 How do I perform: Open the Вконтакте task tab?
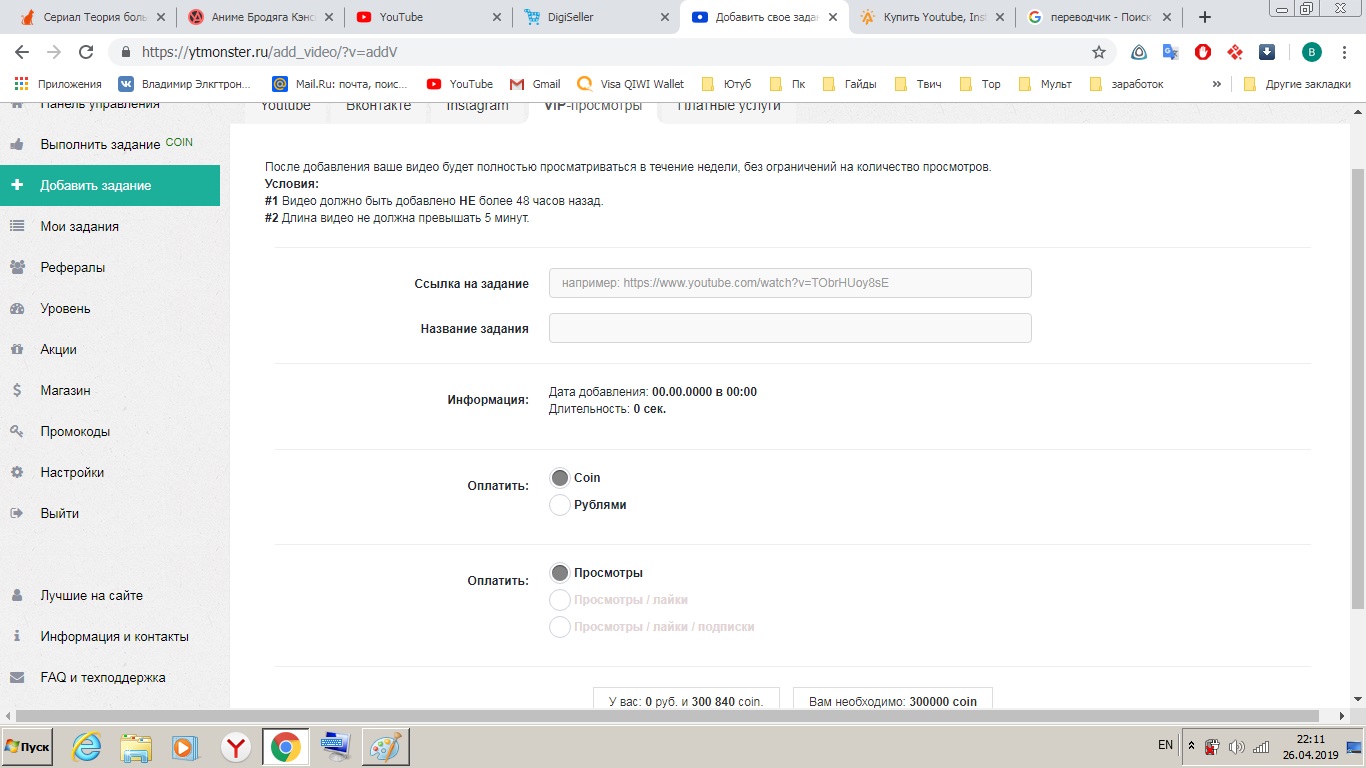[378, 106]
